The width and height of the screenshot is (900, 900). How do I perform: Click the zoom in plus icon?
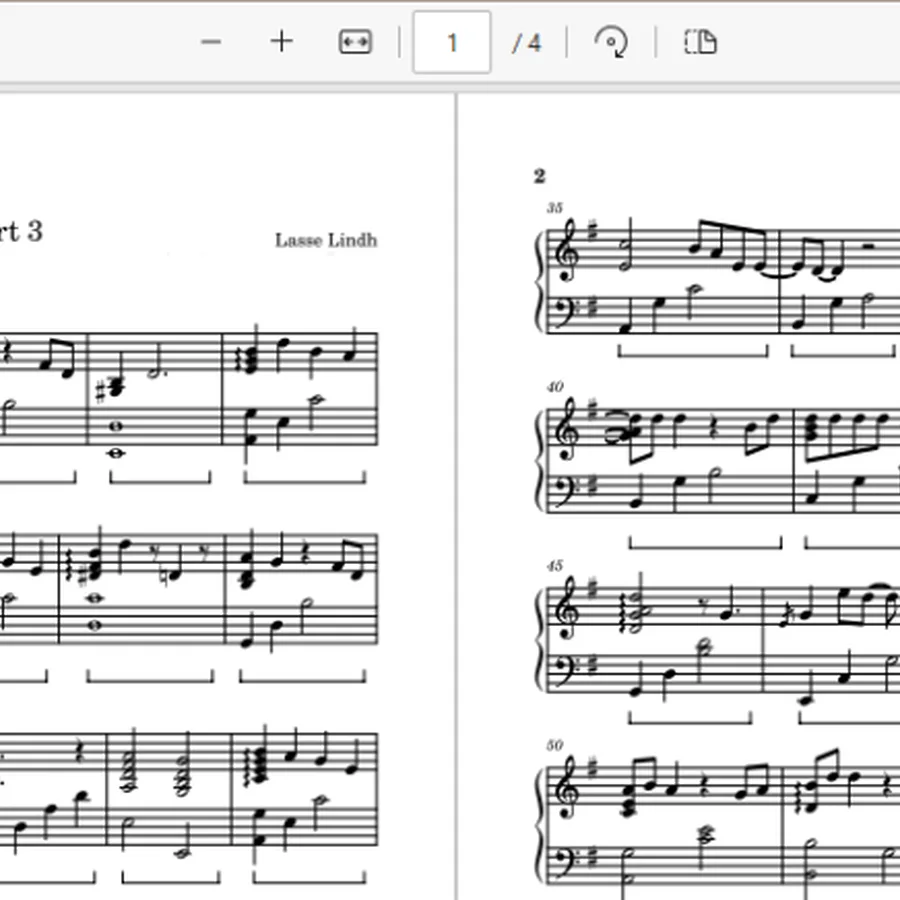click(281, 42)
